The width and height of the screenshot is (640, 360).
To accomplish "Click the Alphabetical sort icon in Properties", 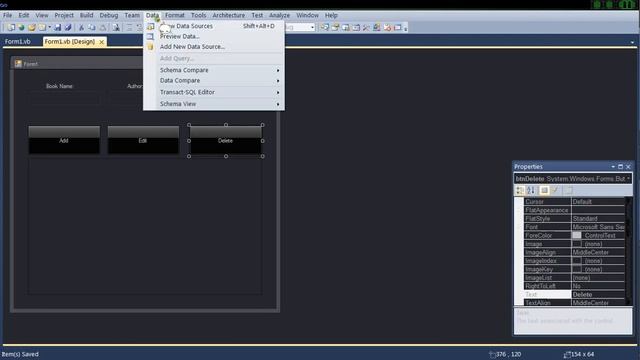I will [x=531, y=190].
